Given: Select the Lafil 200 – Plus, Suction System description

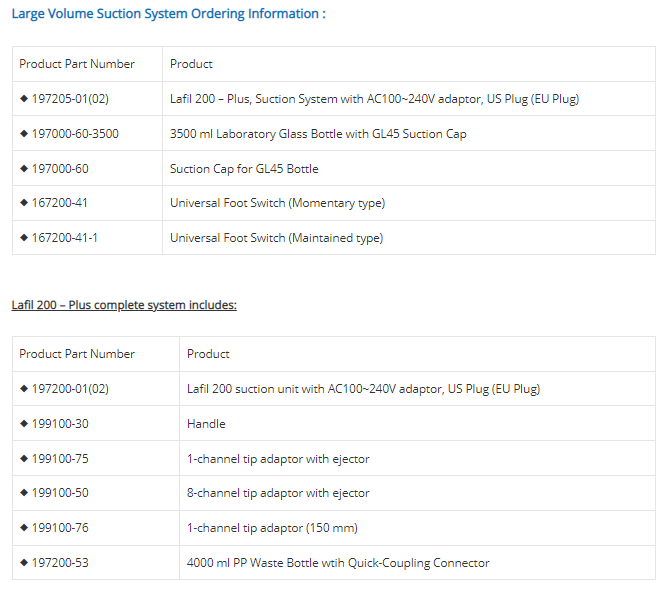Looking at the screenshot, I should click(374, 99).
